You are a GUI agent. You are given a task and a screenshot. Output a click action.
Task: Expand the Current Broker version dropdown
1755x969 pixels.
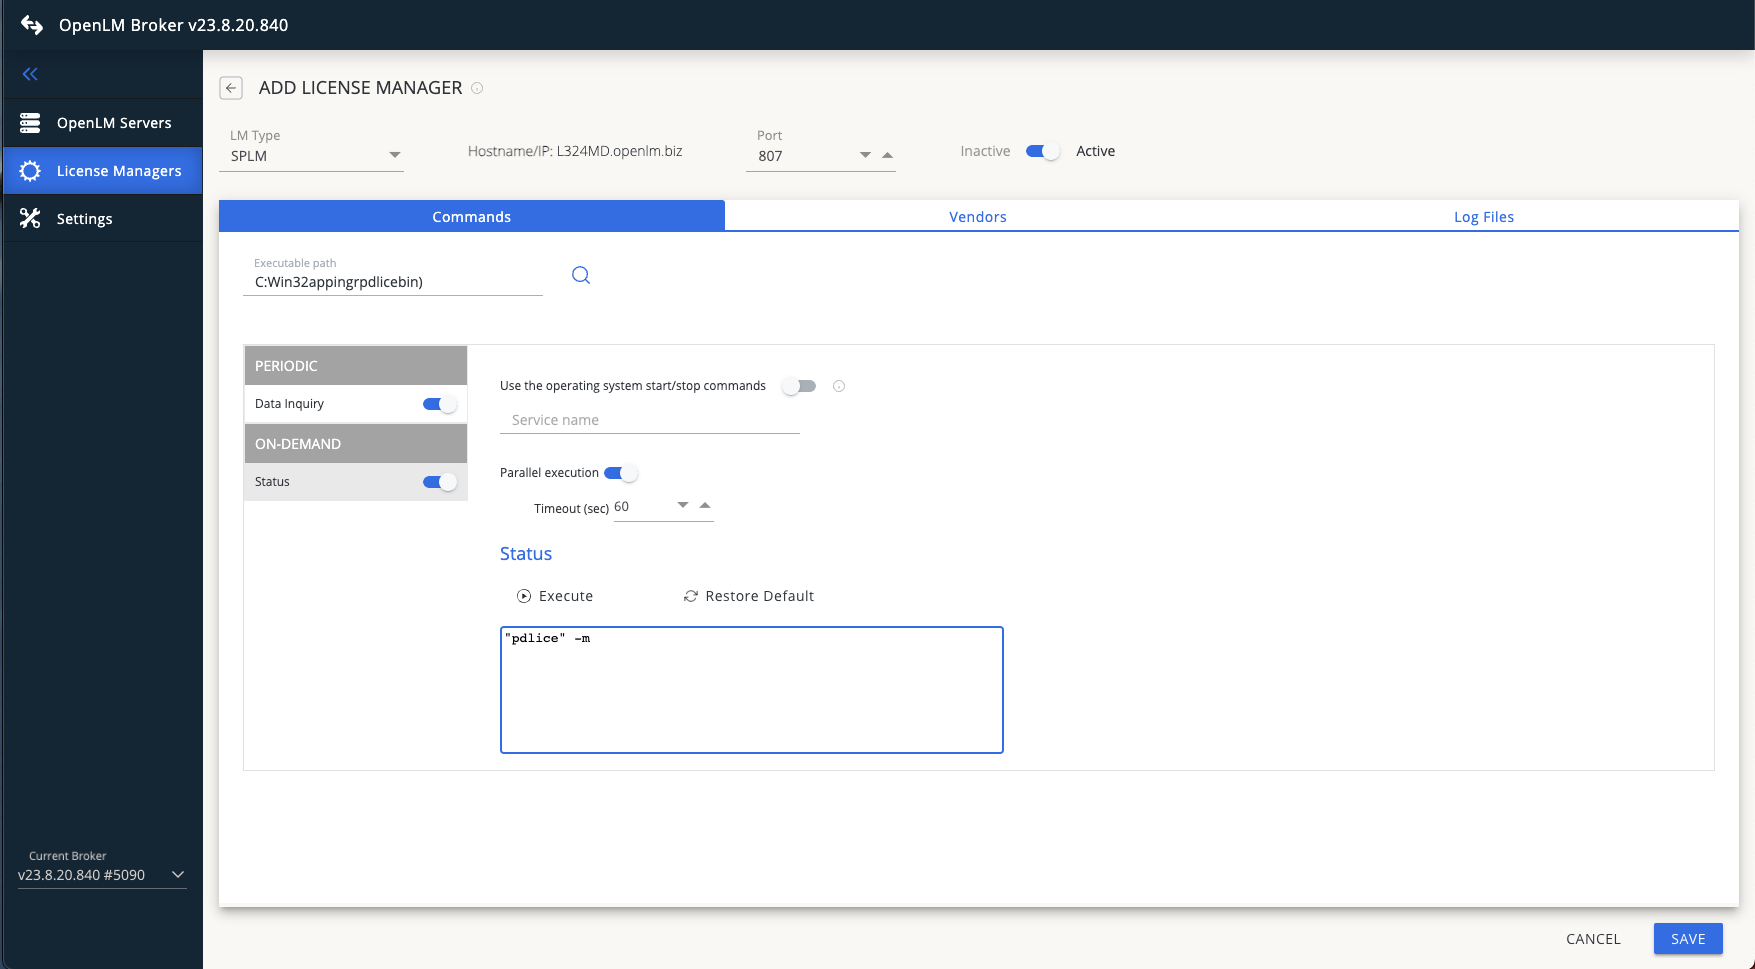178,875
